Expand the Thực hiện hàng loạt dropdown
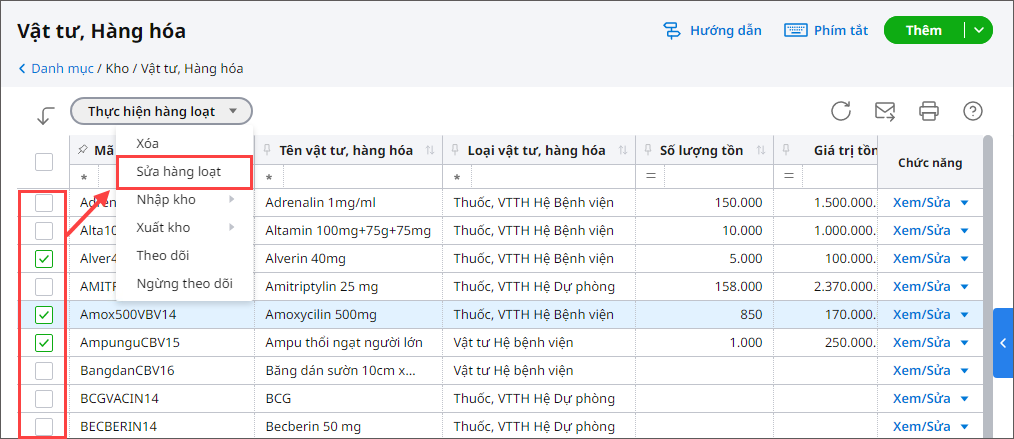Viewport: 1014px width, 439px height. pyautogui.click(x=161, y=111)
